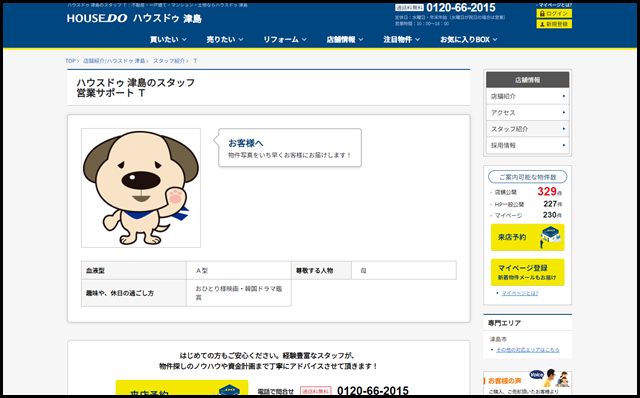
Task: Click the 227 件 HP listing count
Action: (553, 204)
